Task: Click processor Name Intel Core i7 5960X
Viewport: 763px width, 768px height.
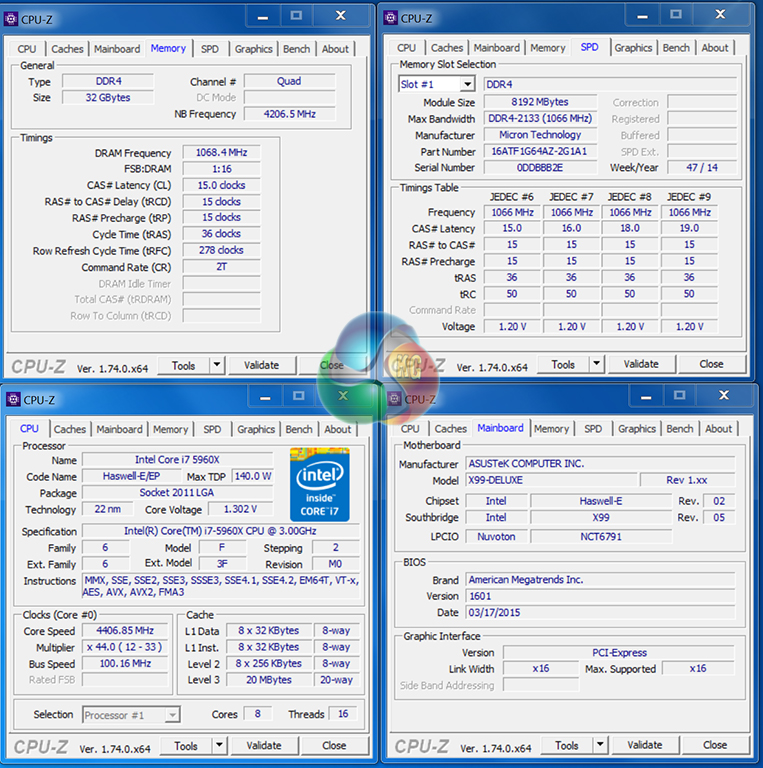Action: tap(177, 459)
